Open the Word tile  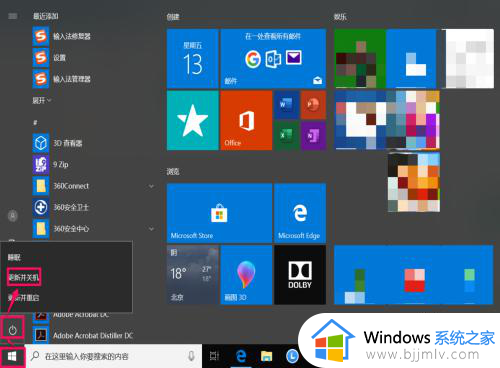(x=286, y=105)
